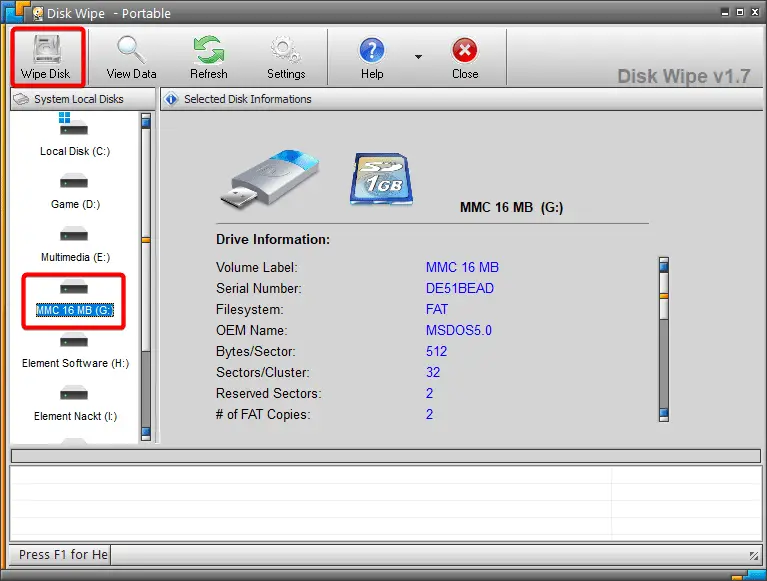Image resolution: width=767 pixels, height=581 pixels.
Task: Click the Bytes/Sector 512 value
Action: [x=436, y=352]
